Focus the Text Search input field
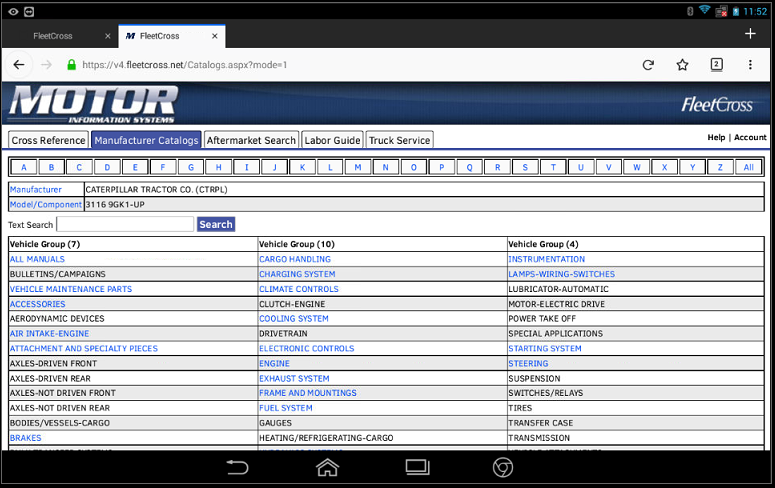 point(125,224)
